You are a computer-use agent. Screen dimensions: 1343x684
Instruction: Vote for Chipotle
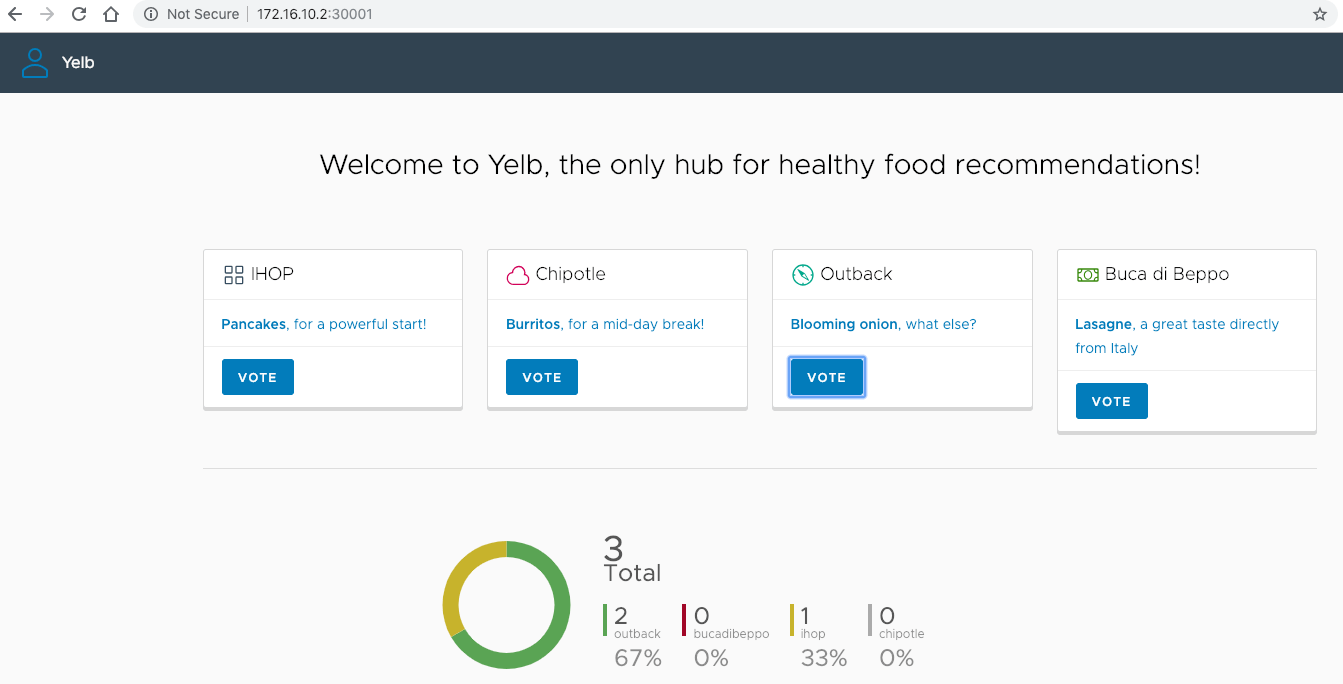pyautogui.click(x=542, y=377)
